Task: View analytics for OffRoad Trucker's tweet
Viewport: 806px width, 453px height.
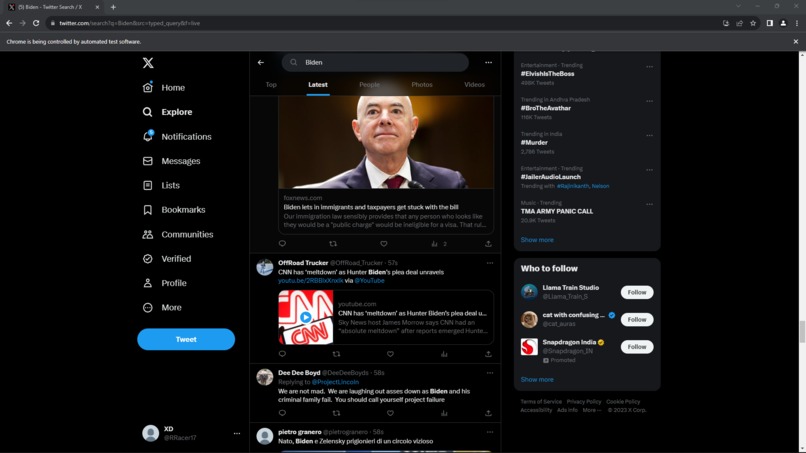Action: click(444, 354)
